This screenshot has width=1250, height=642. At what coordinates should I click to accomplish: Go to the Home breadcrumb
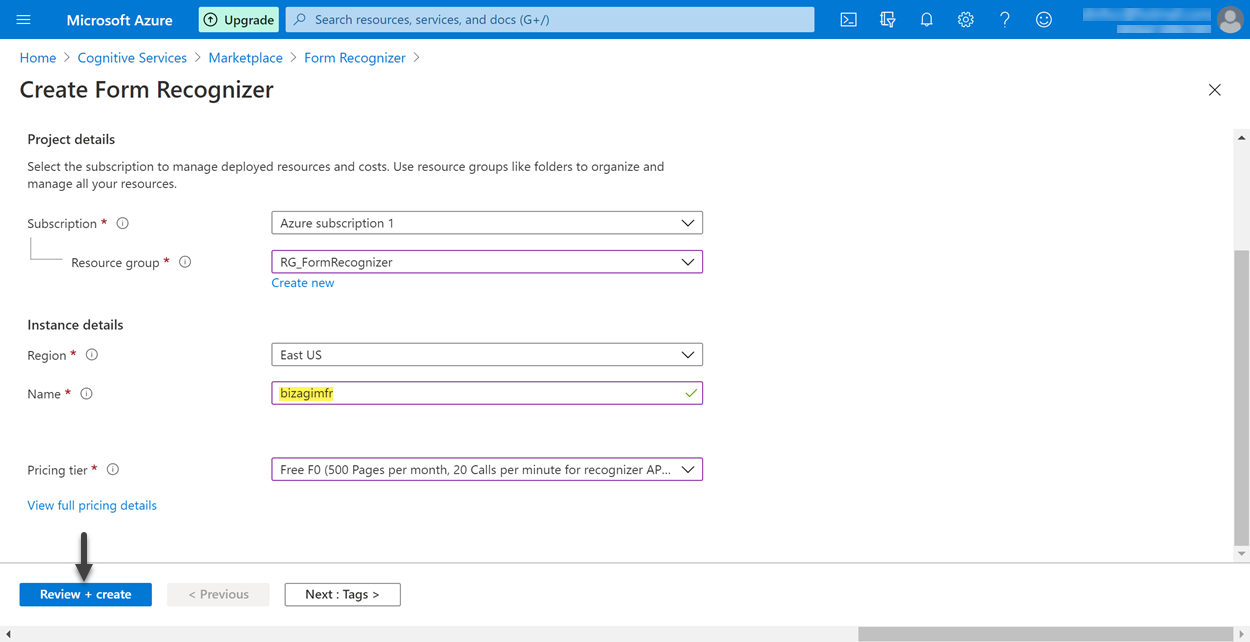[38, 58]
